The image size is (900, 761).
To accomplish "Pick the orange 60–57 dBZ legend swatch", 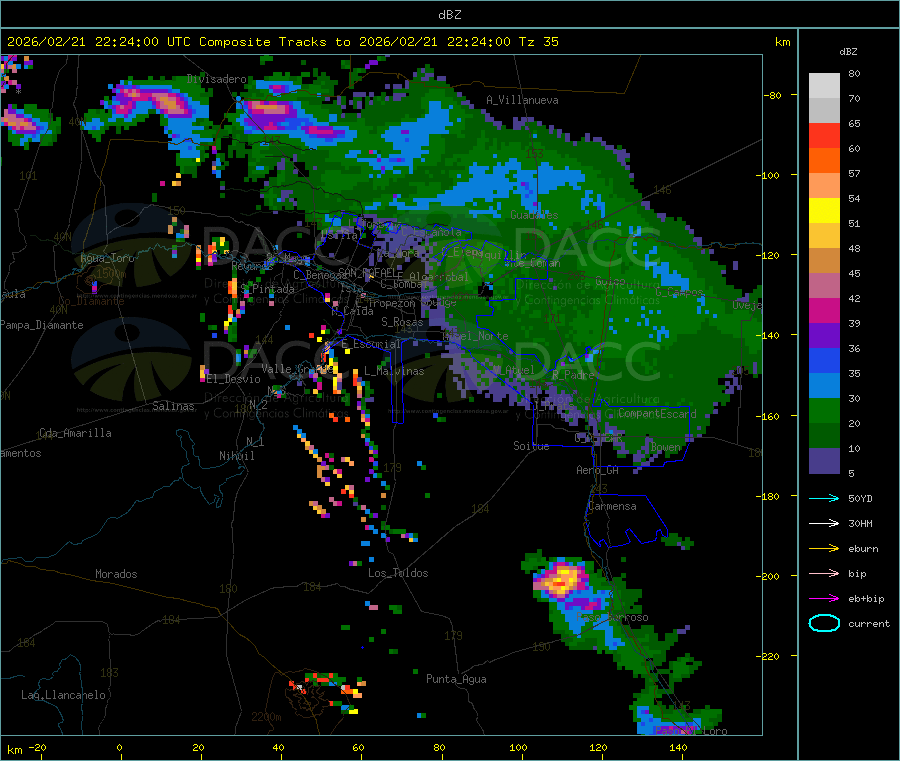I will coord(824,161).
